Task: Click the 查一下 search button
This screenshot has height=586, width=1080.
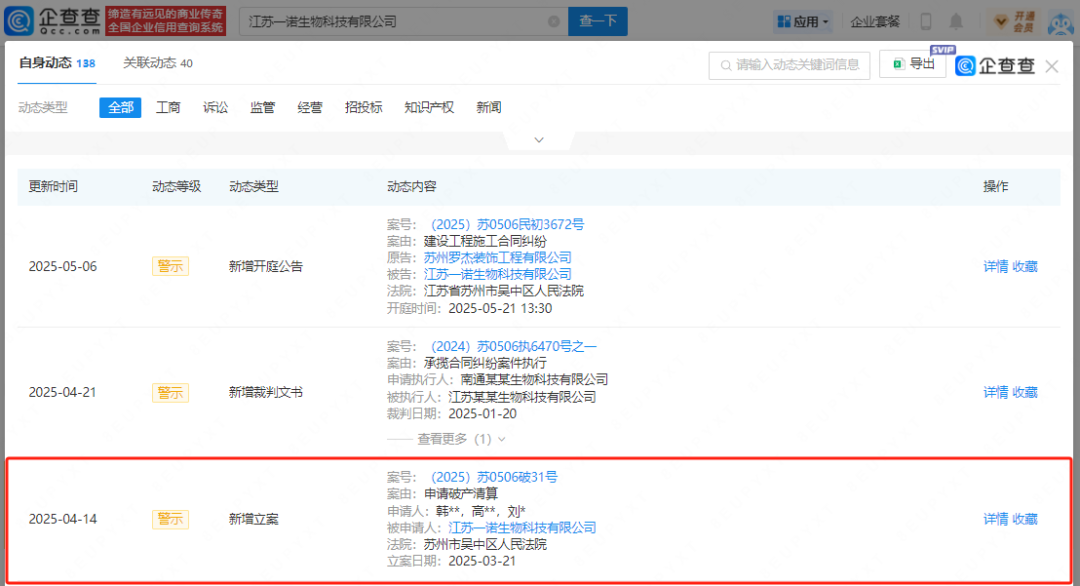Action: (x=597, y=21)
